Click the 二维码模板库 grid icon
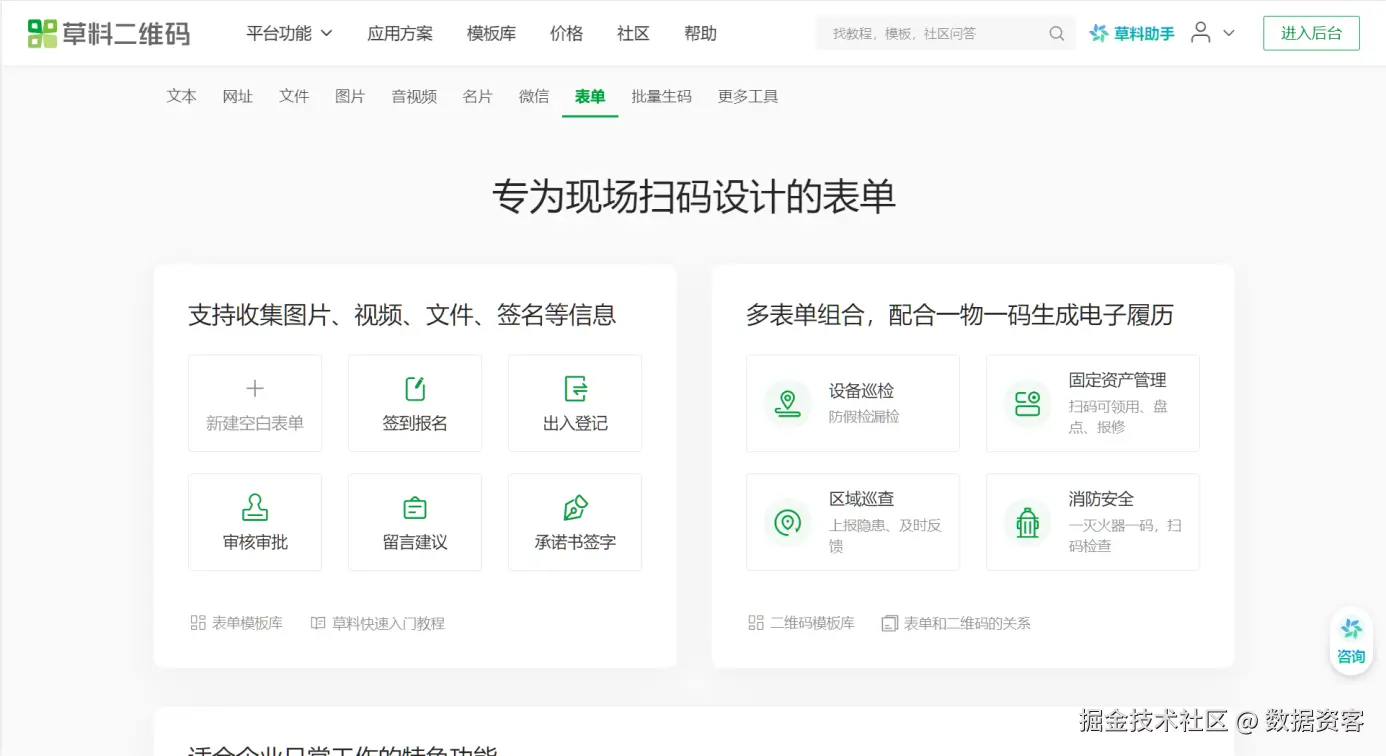Image resolution: width=1386 pixels, height=756 pixels. coord(756,623)
